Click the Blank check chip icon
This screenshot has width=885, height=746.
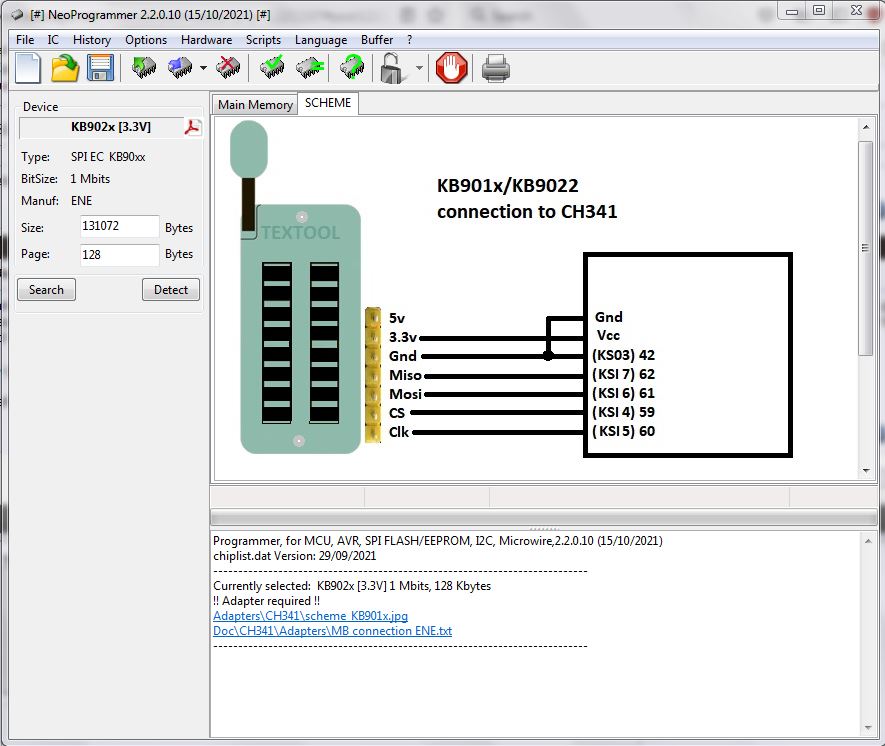(x=309, y=68)
